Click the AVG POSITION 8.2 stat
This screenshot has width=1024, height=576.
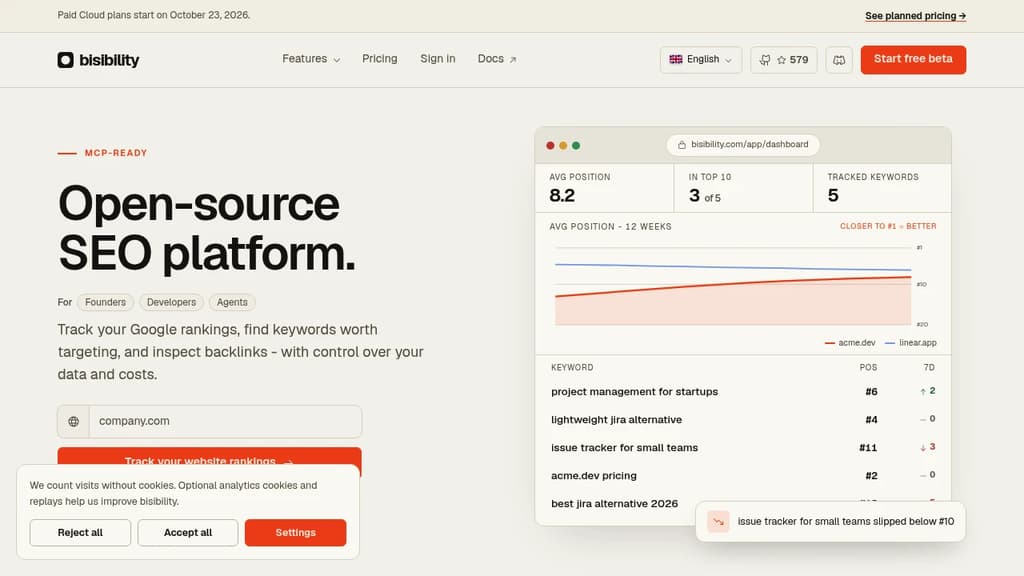click(604, 188)
